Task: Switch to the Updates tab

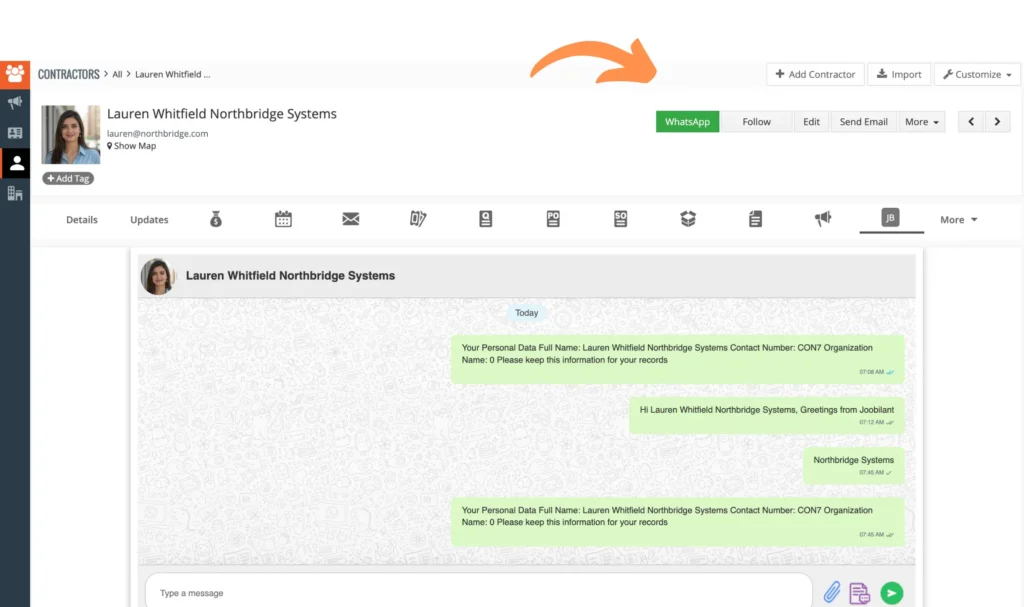Action: 148,219
